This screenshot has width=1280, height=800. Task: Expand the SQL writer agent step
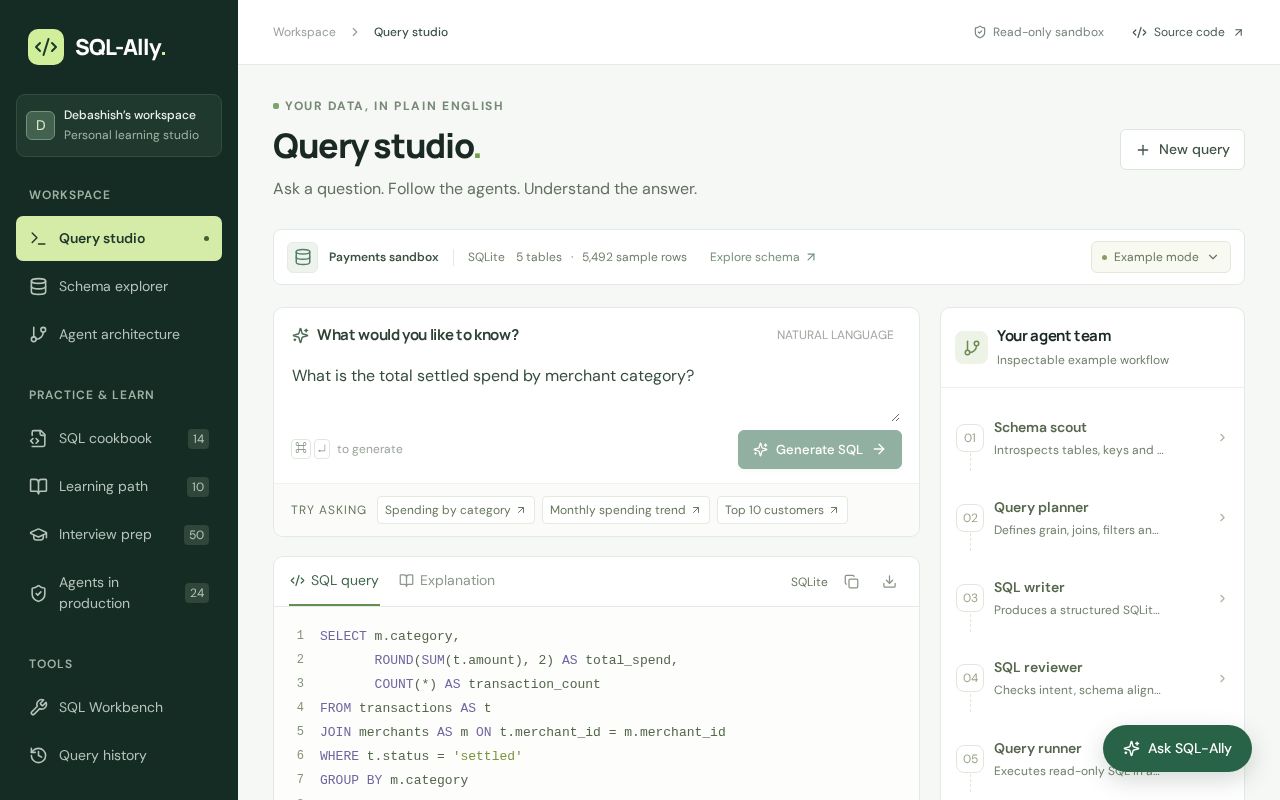tap(1092, 598)
